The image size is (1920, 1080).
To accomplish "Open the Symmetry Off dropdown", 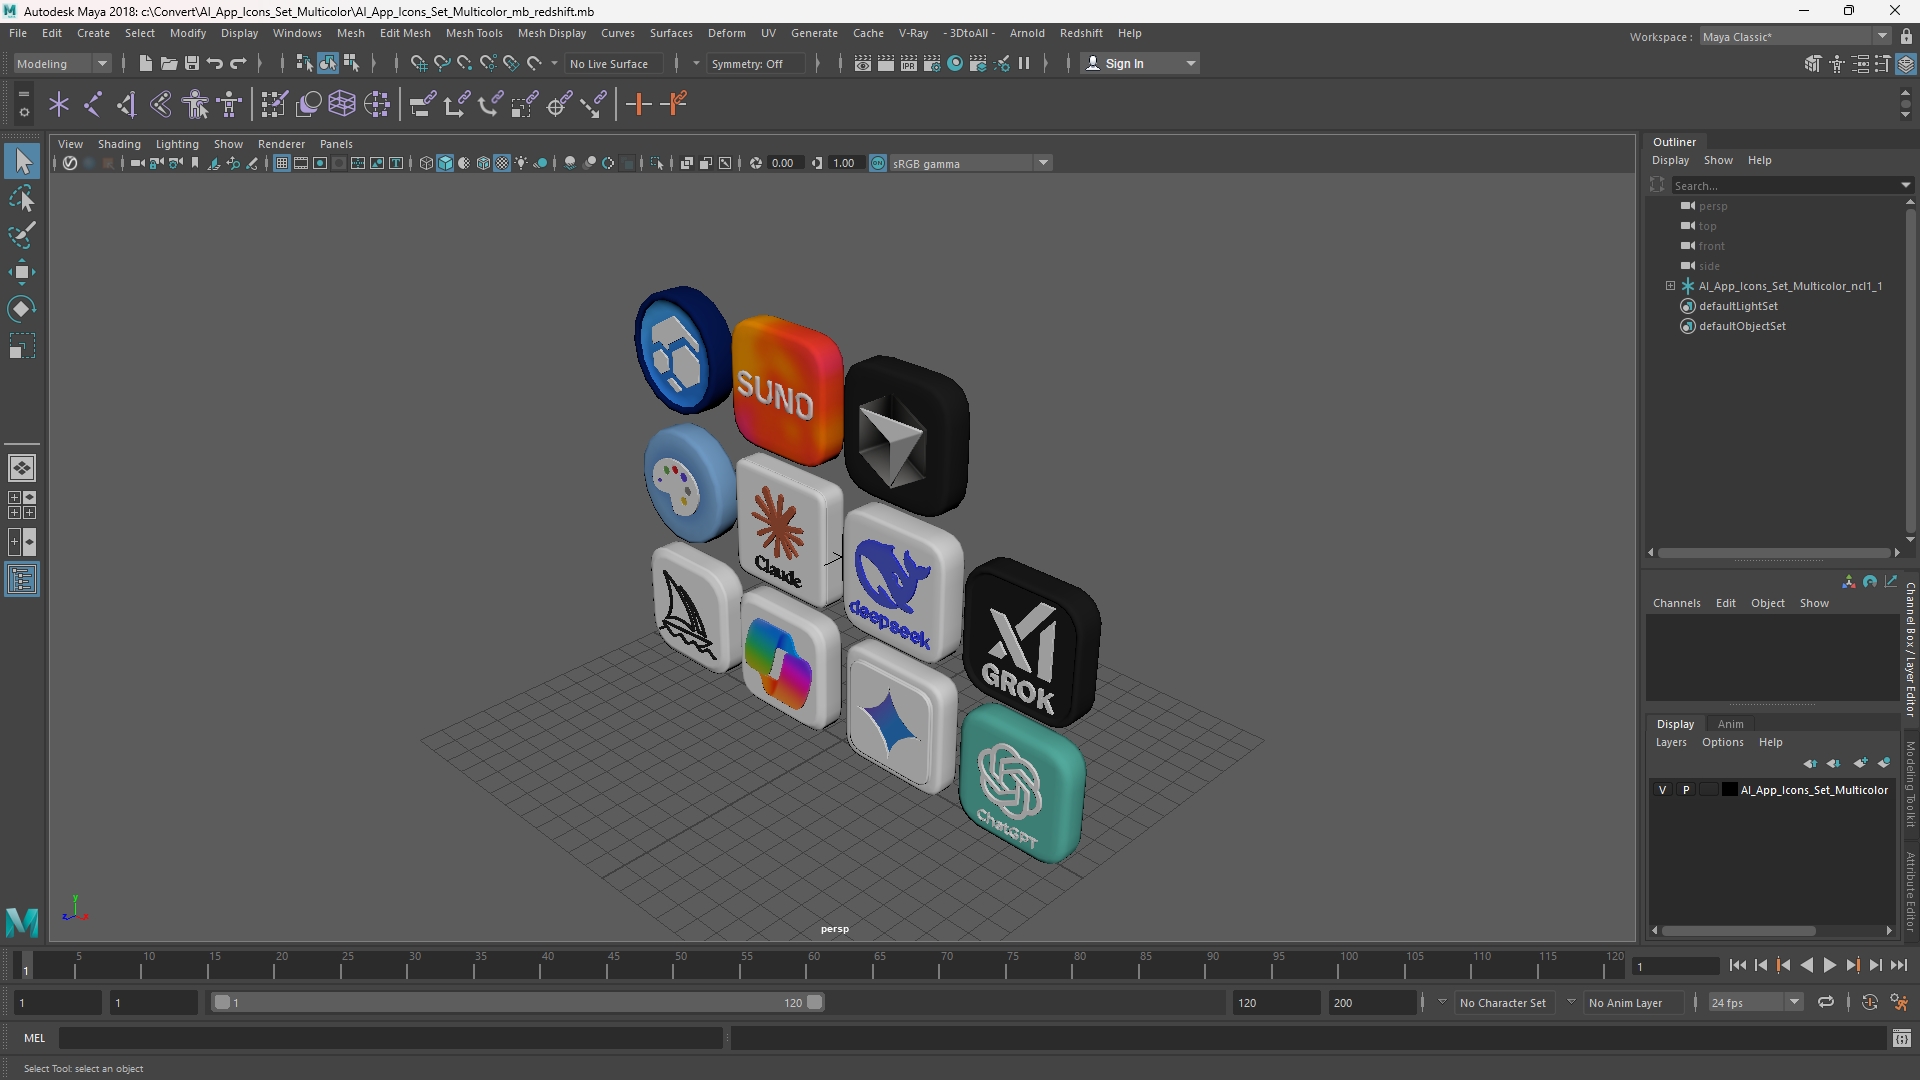I will (x=756, y=63).
